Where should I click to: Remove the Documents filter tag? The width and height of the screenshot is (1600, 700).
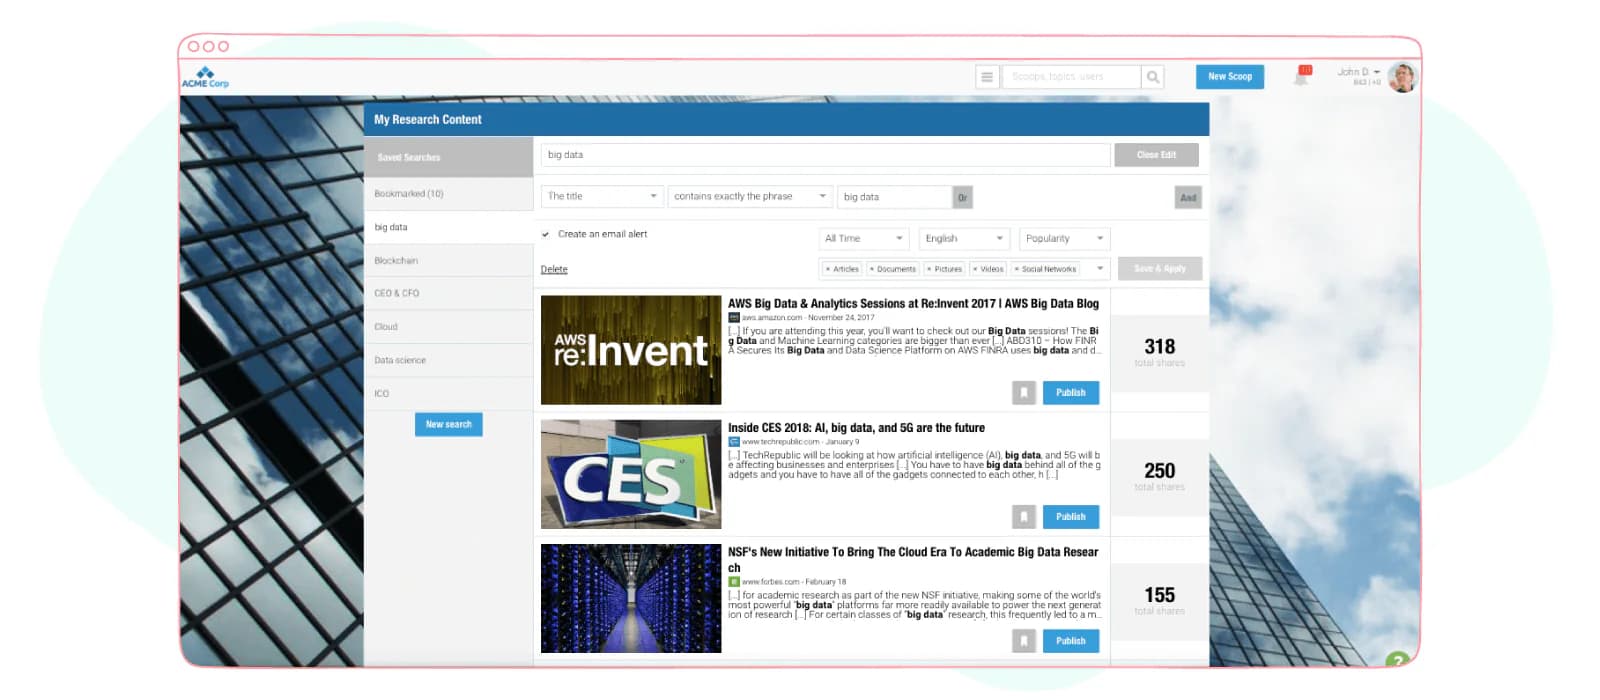tap(872, 269)
